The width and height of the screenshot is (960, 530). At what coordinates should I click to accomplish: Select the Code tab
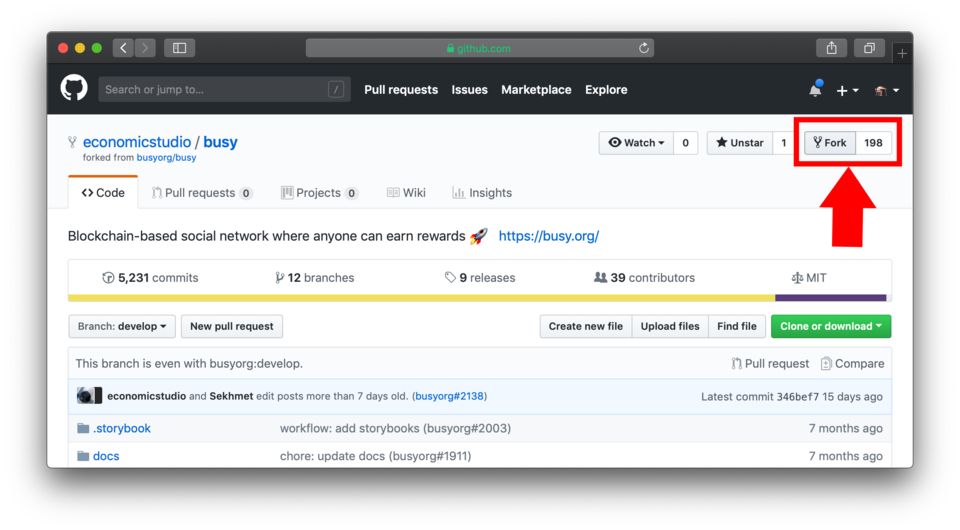click(x=103, y=193)
